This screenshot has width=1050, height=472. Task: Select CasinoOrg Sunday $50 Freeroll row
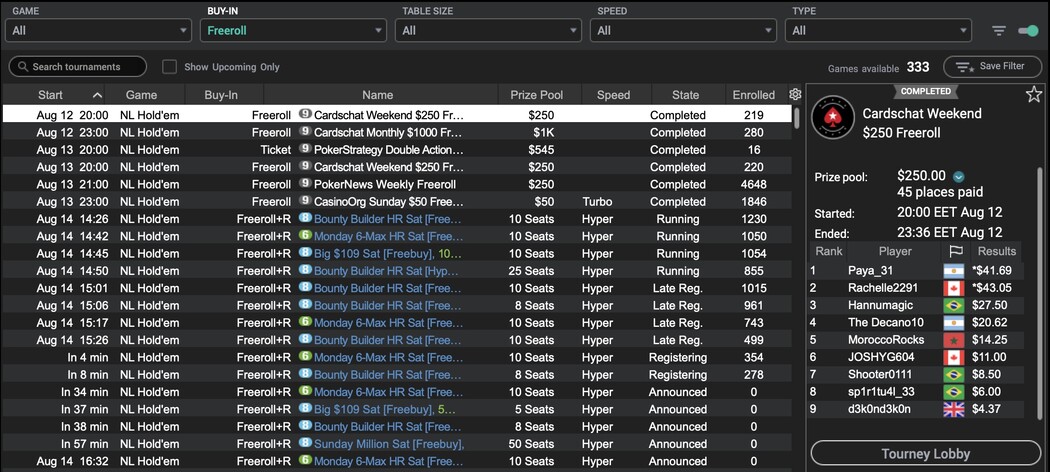coord(396,202)
